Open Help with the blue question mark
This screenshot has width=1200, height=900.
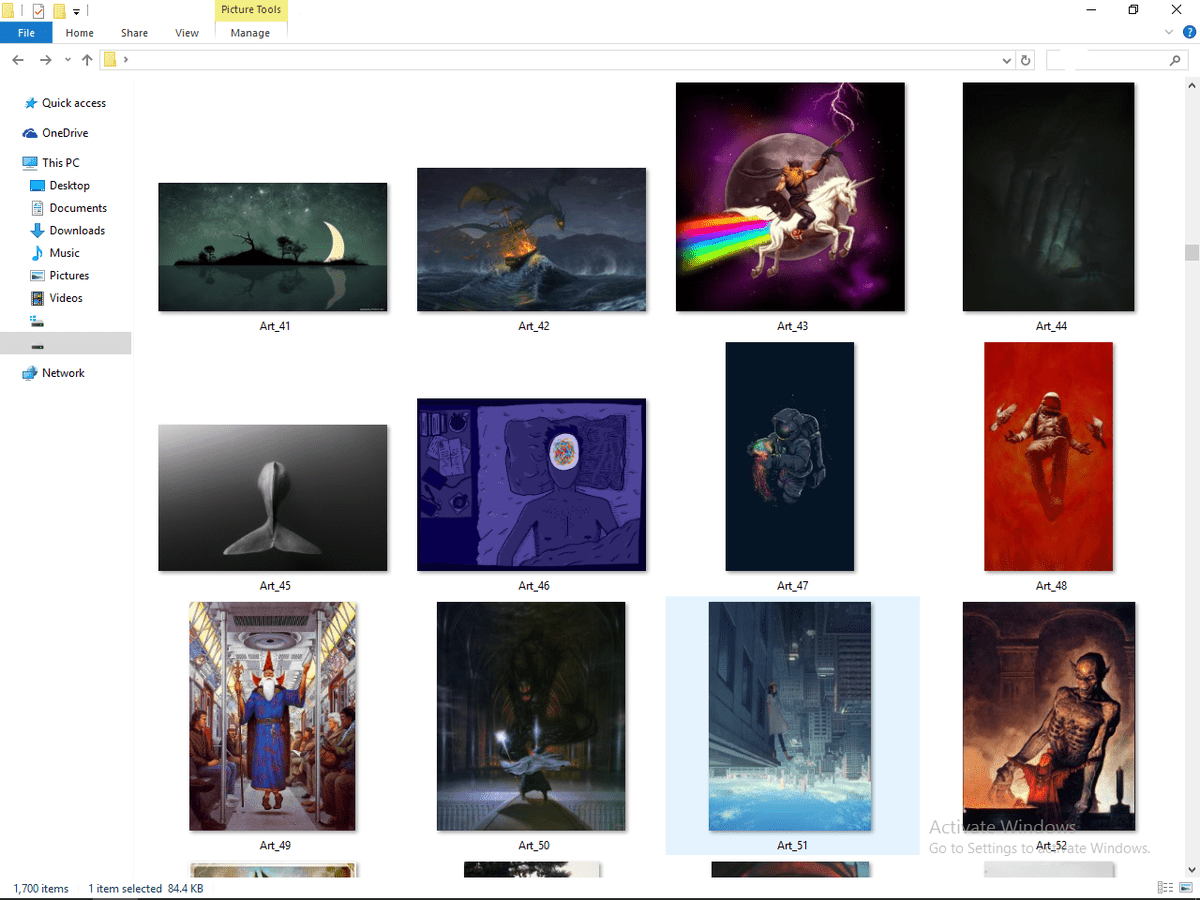click(x=1188, y=32)
